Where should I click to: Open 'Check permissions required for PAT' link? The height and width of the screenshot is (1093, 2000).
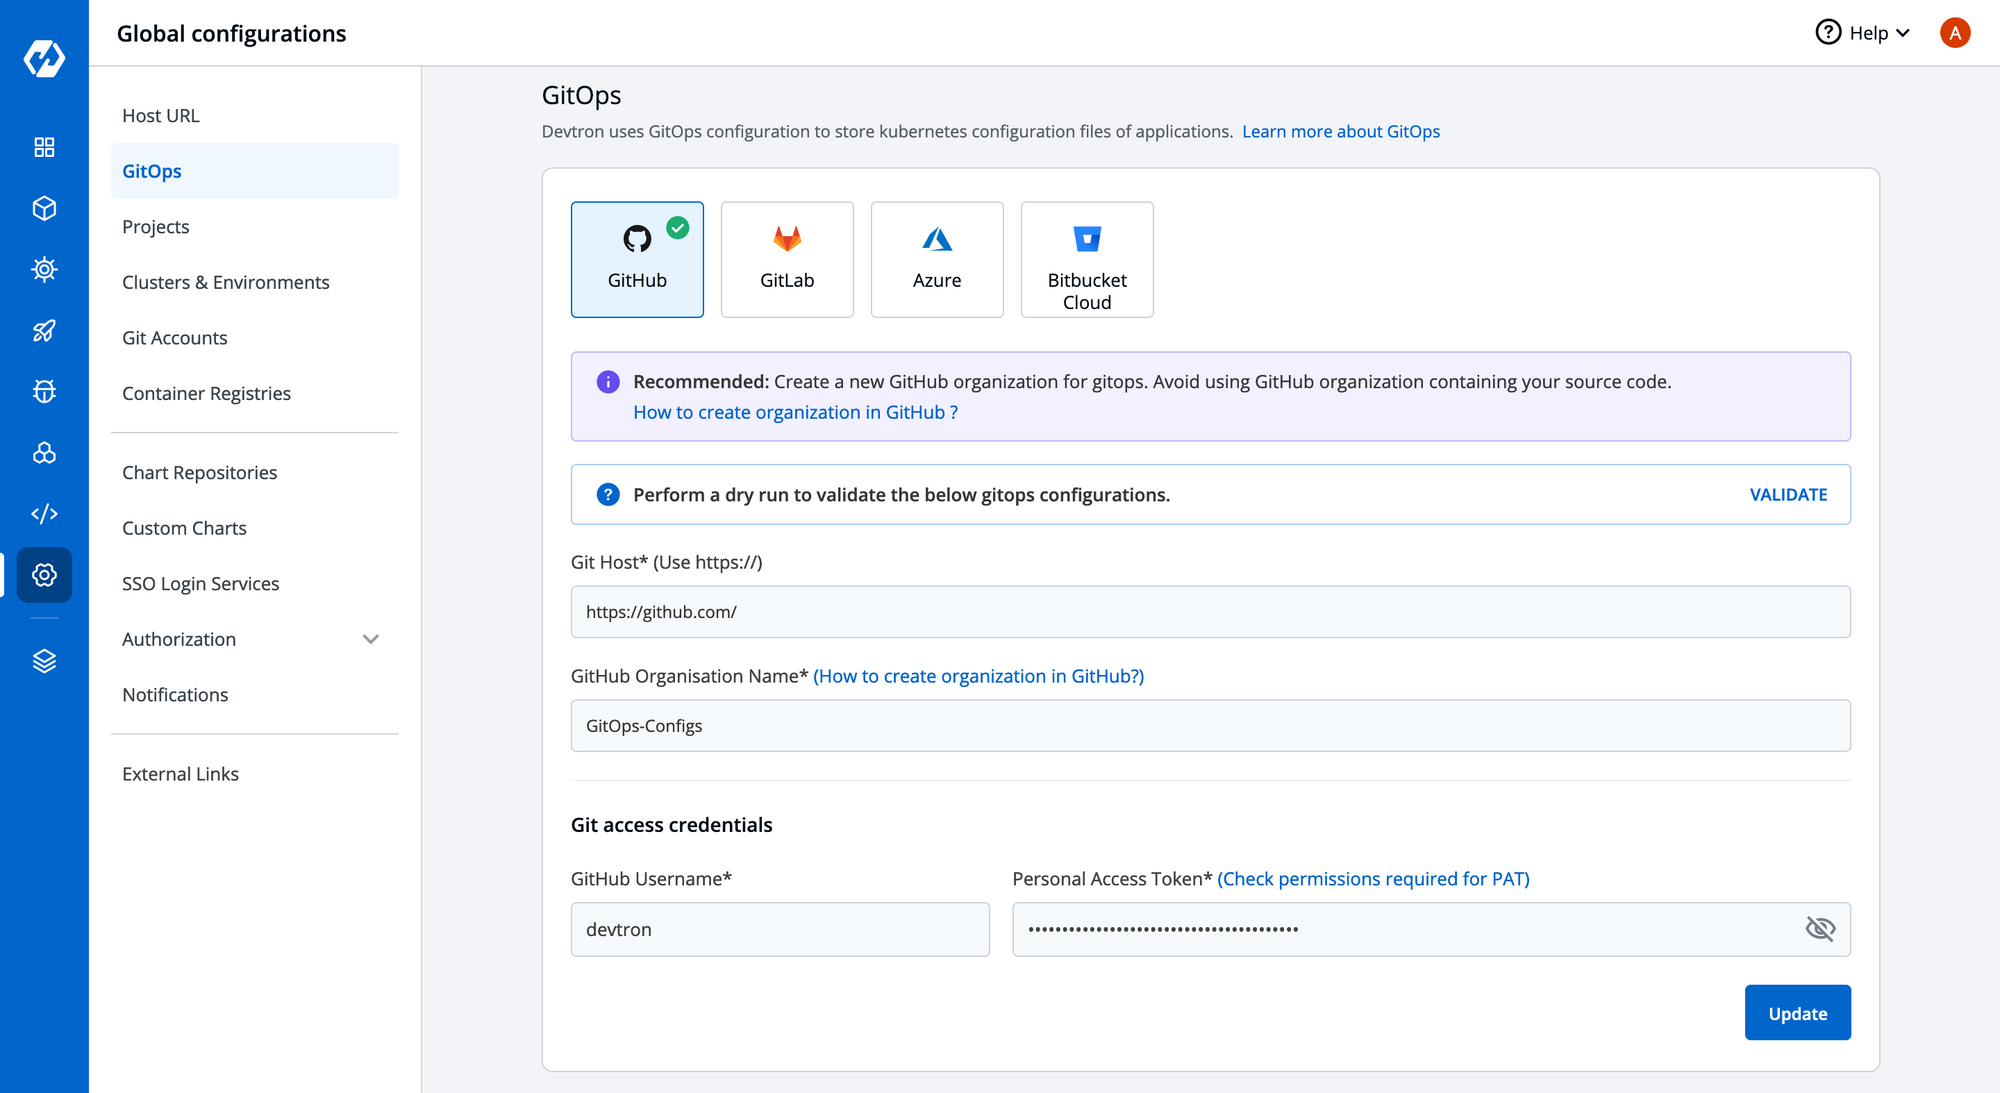[x=1373, y=878]
